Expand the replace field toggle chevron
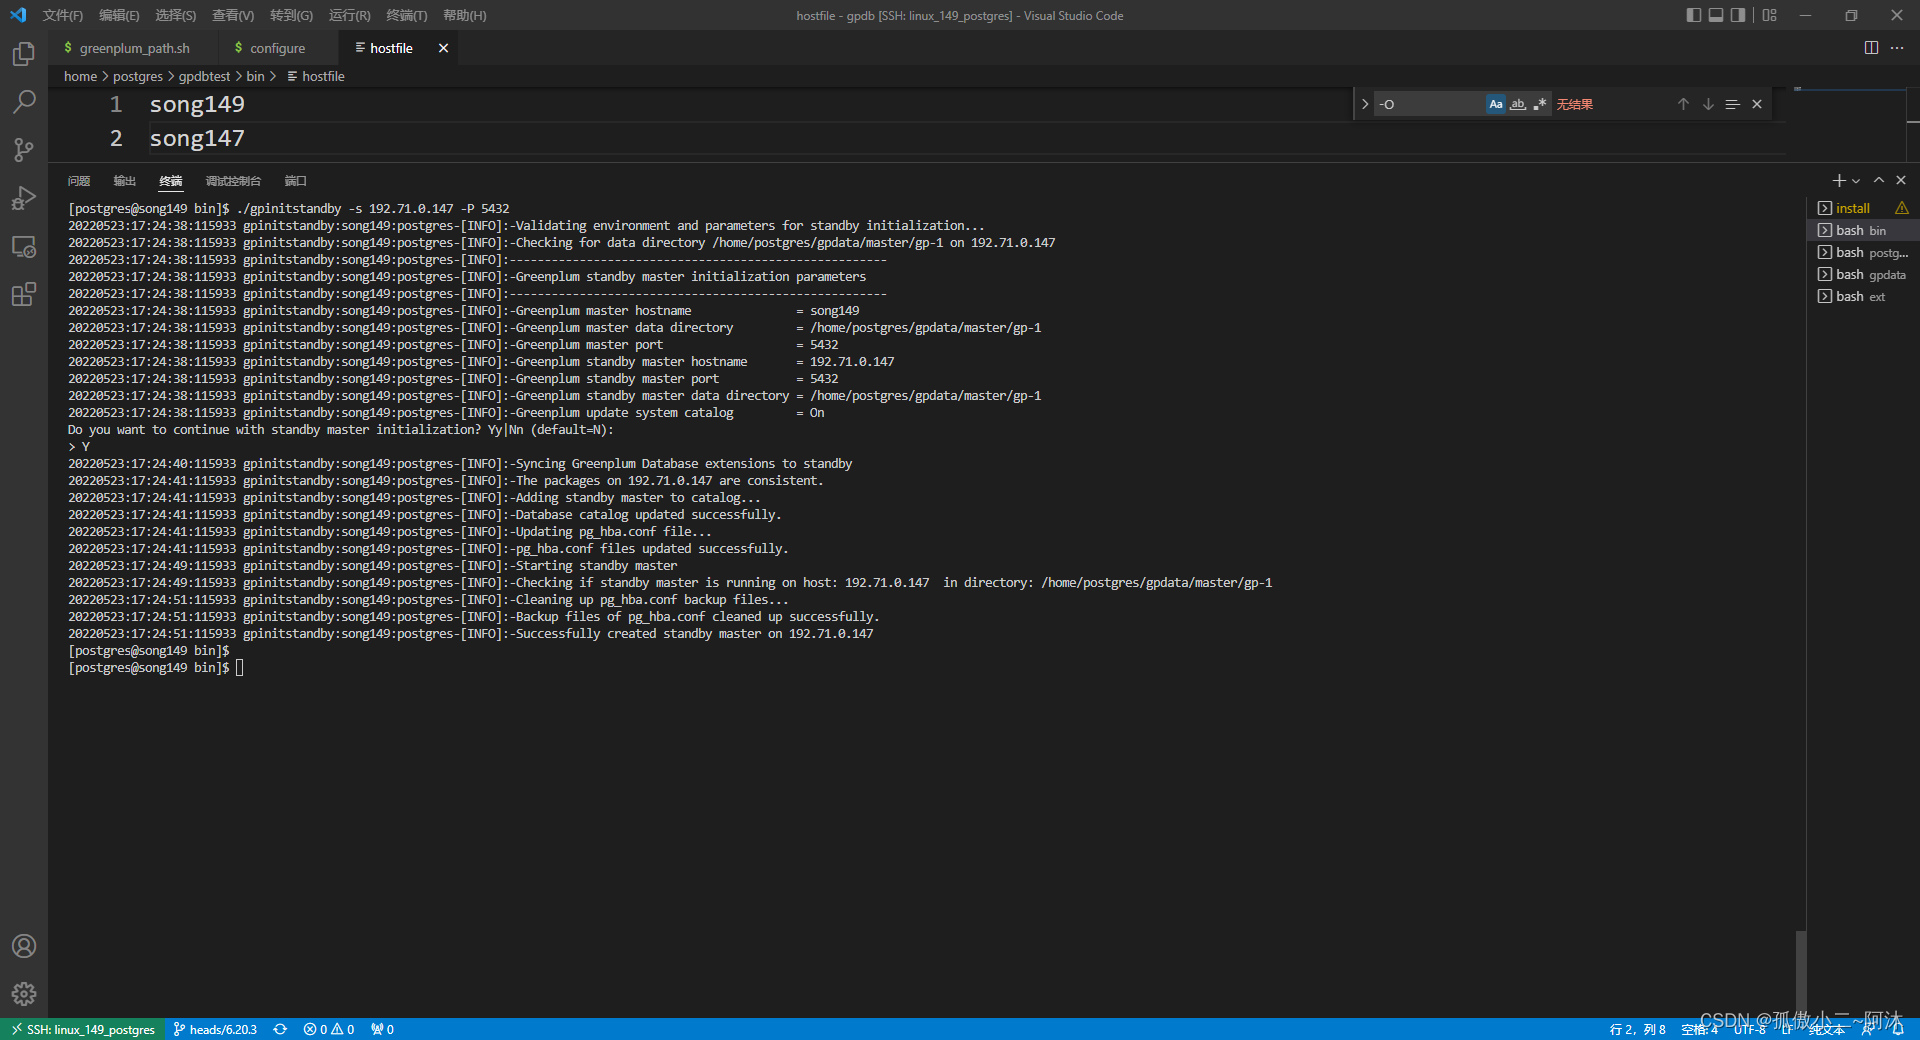Image resolution: width=1920 pixels, height=1040 pixels. coord(1365,104)
